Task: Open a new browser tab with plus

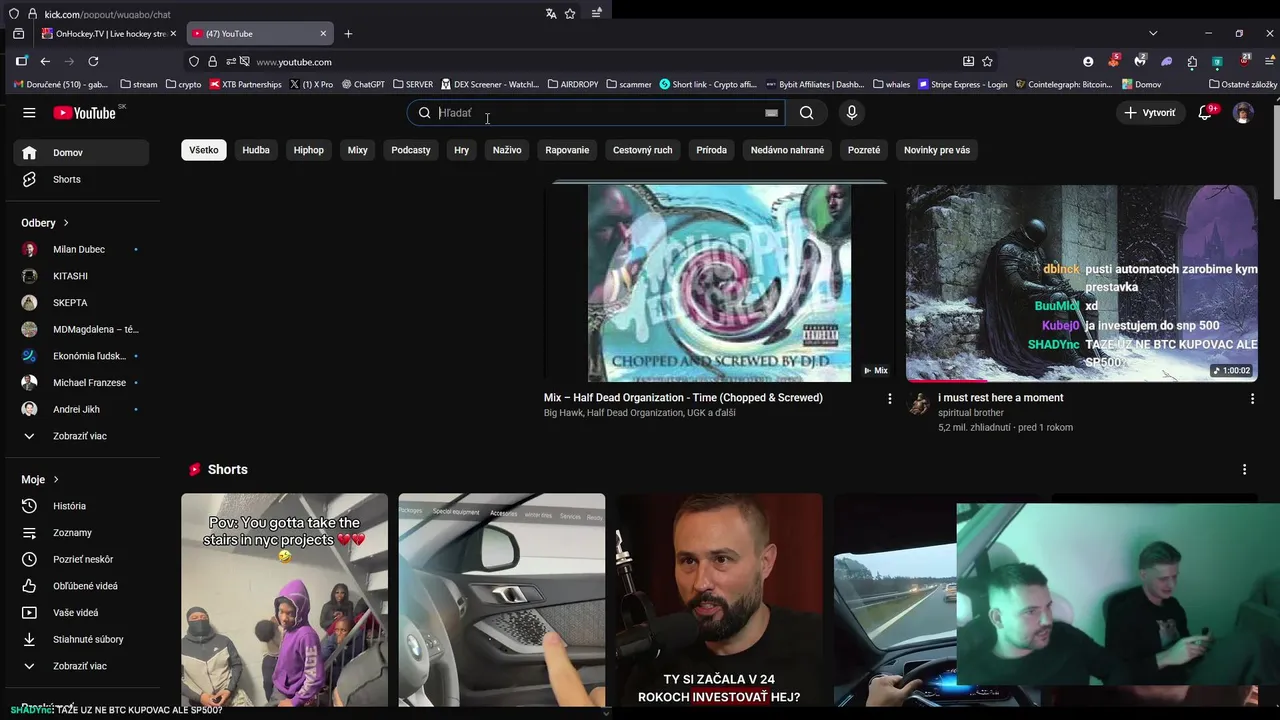Action: [x=348, y=33]
